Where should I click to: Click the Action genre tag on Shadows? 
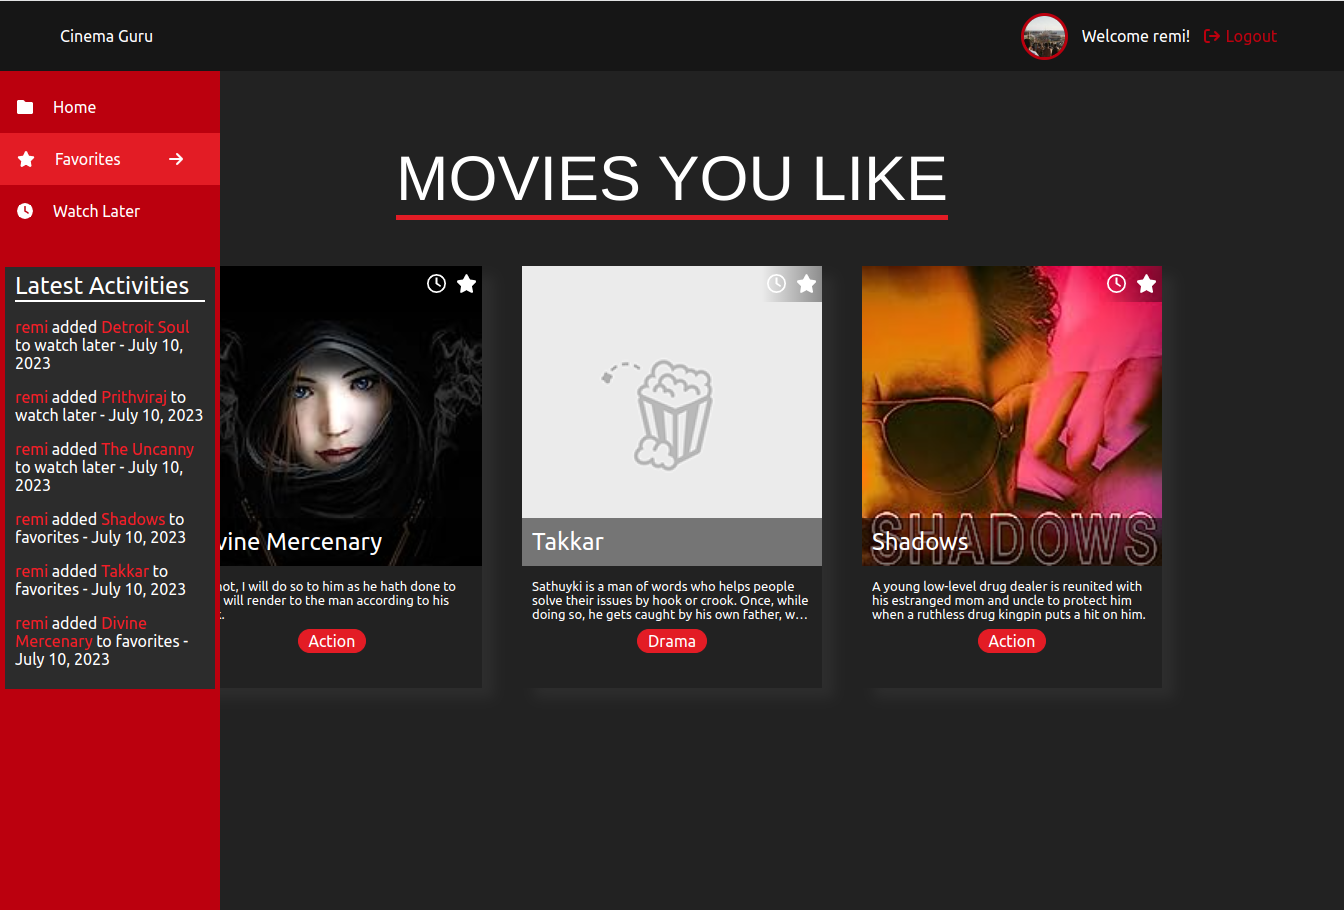click(x=1011, y=641)
